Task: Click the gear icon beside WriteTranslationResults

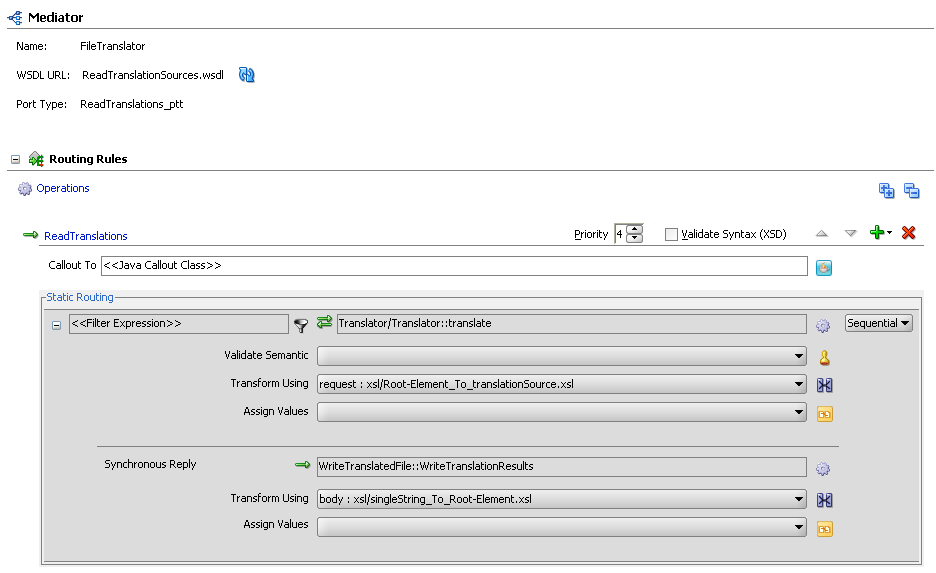Action: pos(823,468)
